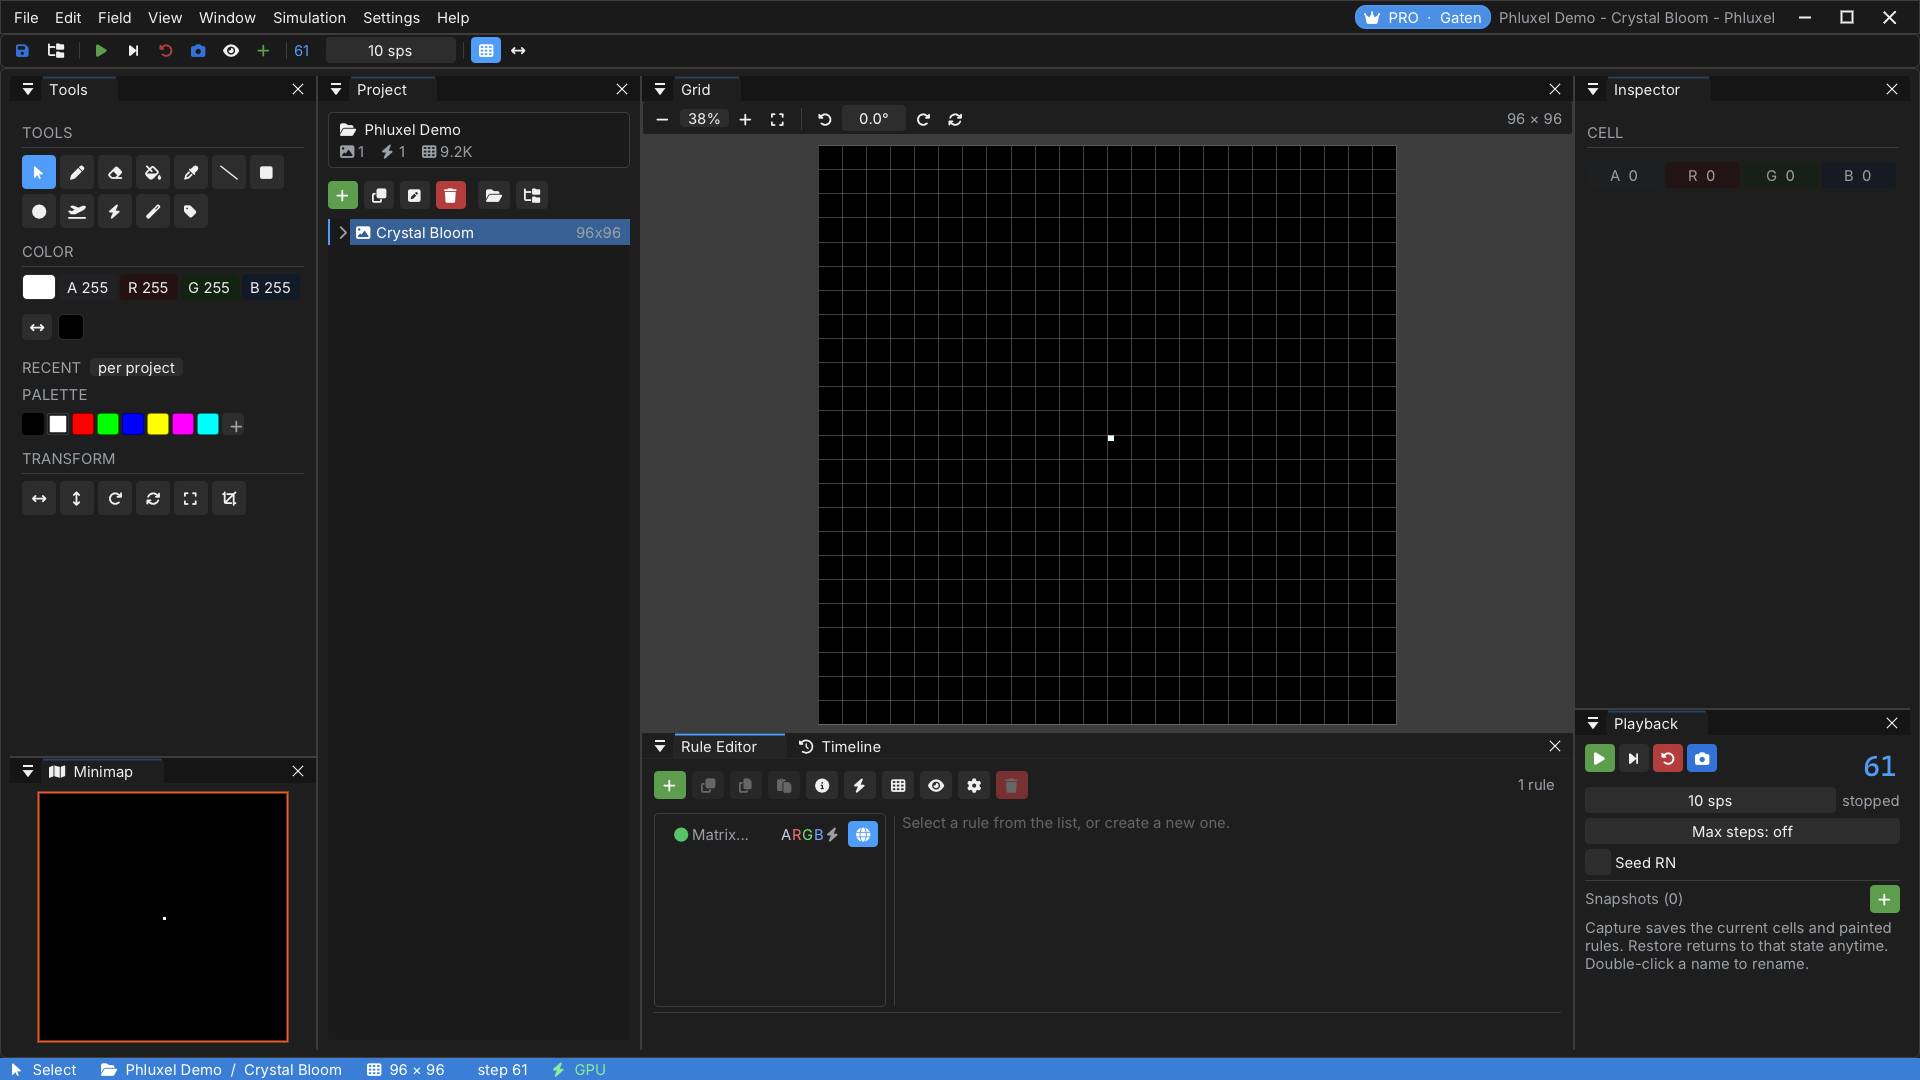Click the Minimap preview thumbnail
Image resolution: width=1920 pixels, height=1080 pixels.
pyautogui.click(x=163, y=917)
